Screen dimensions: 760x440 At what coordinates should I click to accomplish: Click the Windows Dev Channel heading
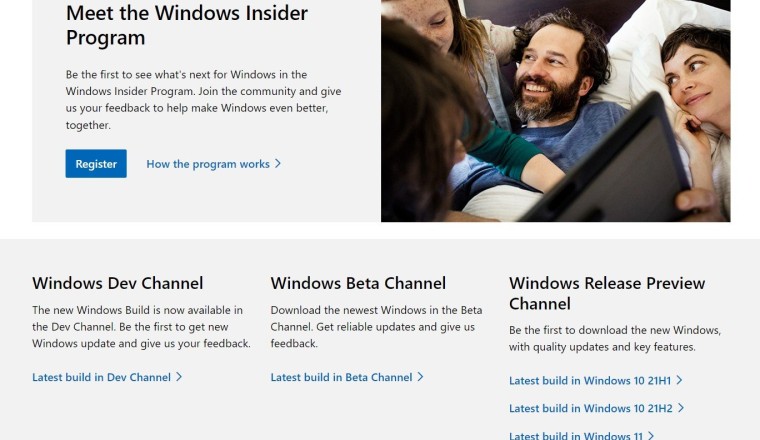118,283
